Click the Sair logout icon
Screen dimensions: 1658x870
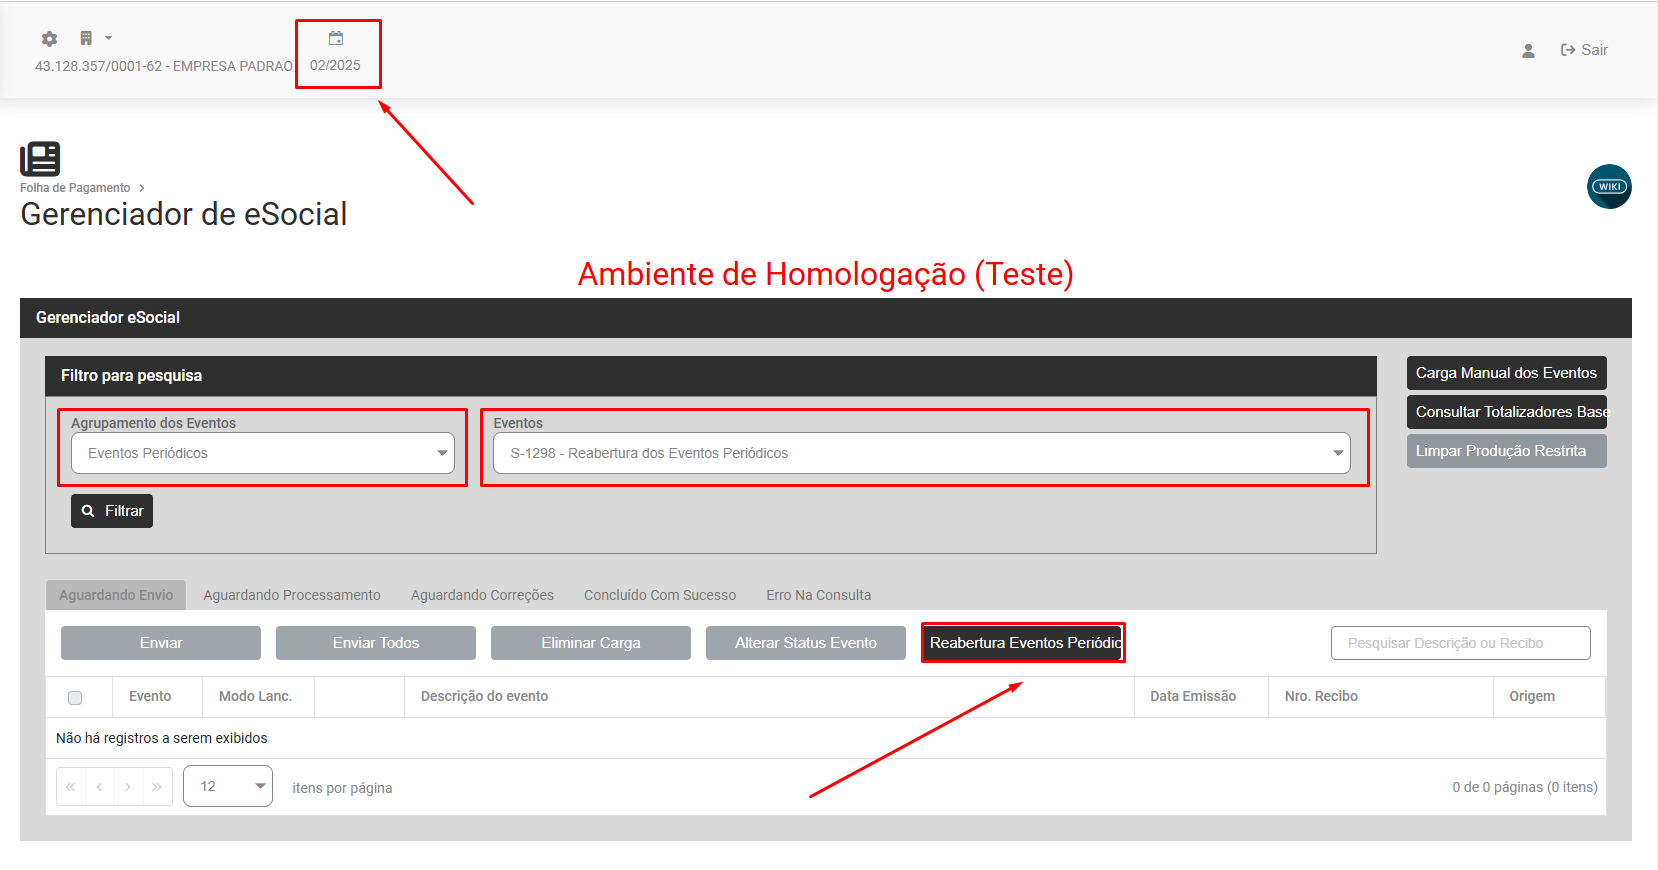point(1568,50)
